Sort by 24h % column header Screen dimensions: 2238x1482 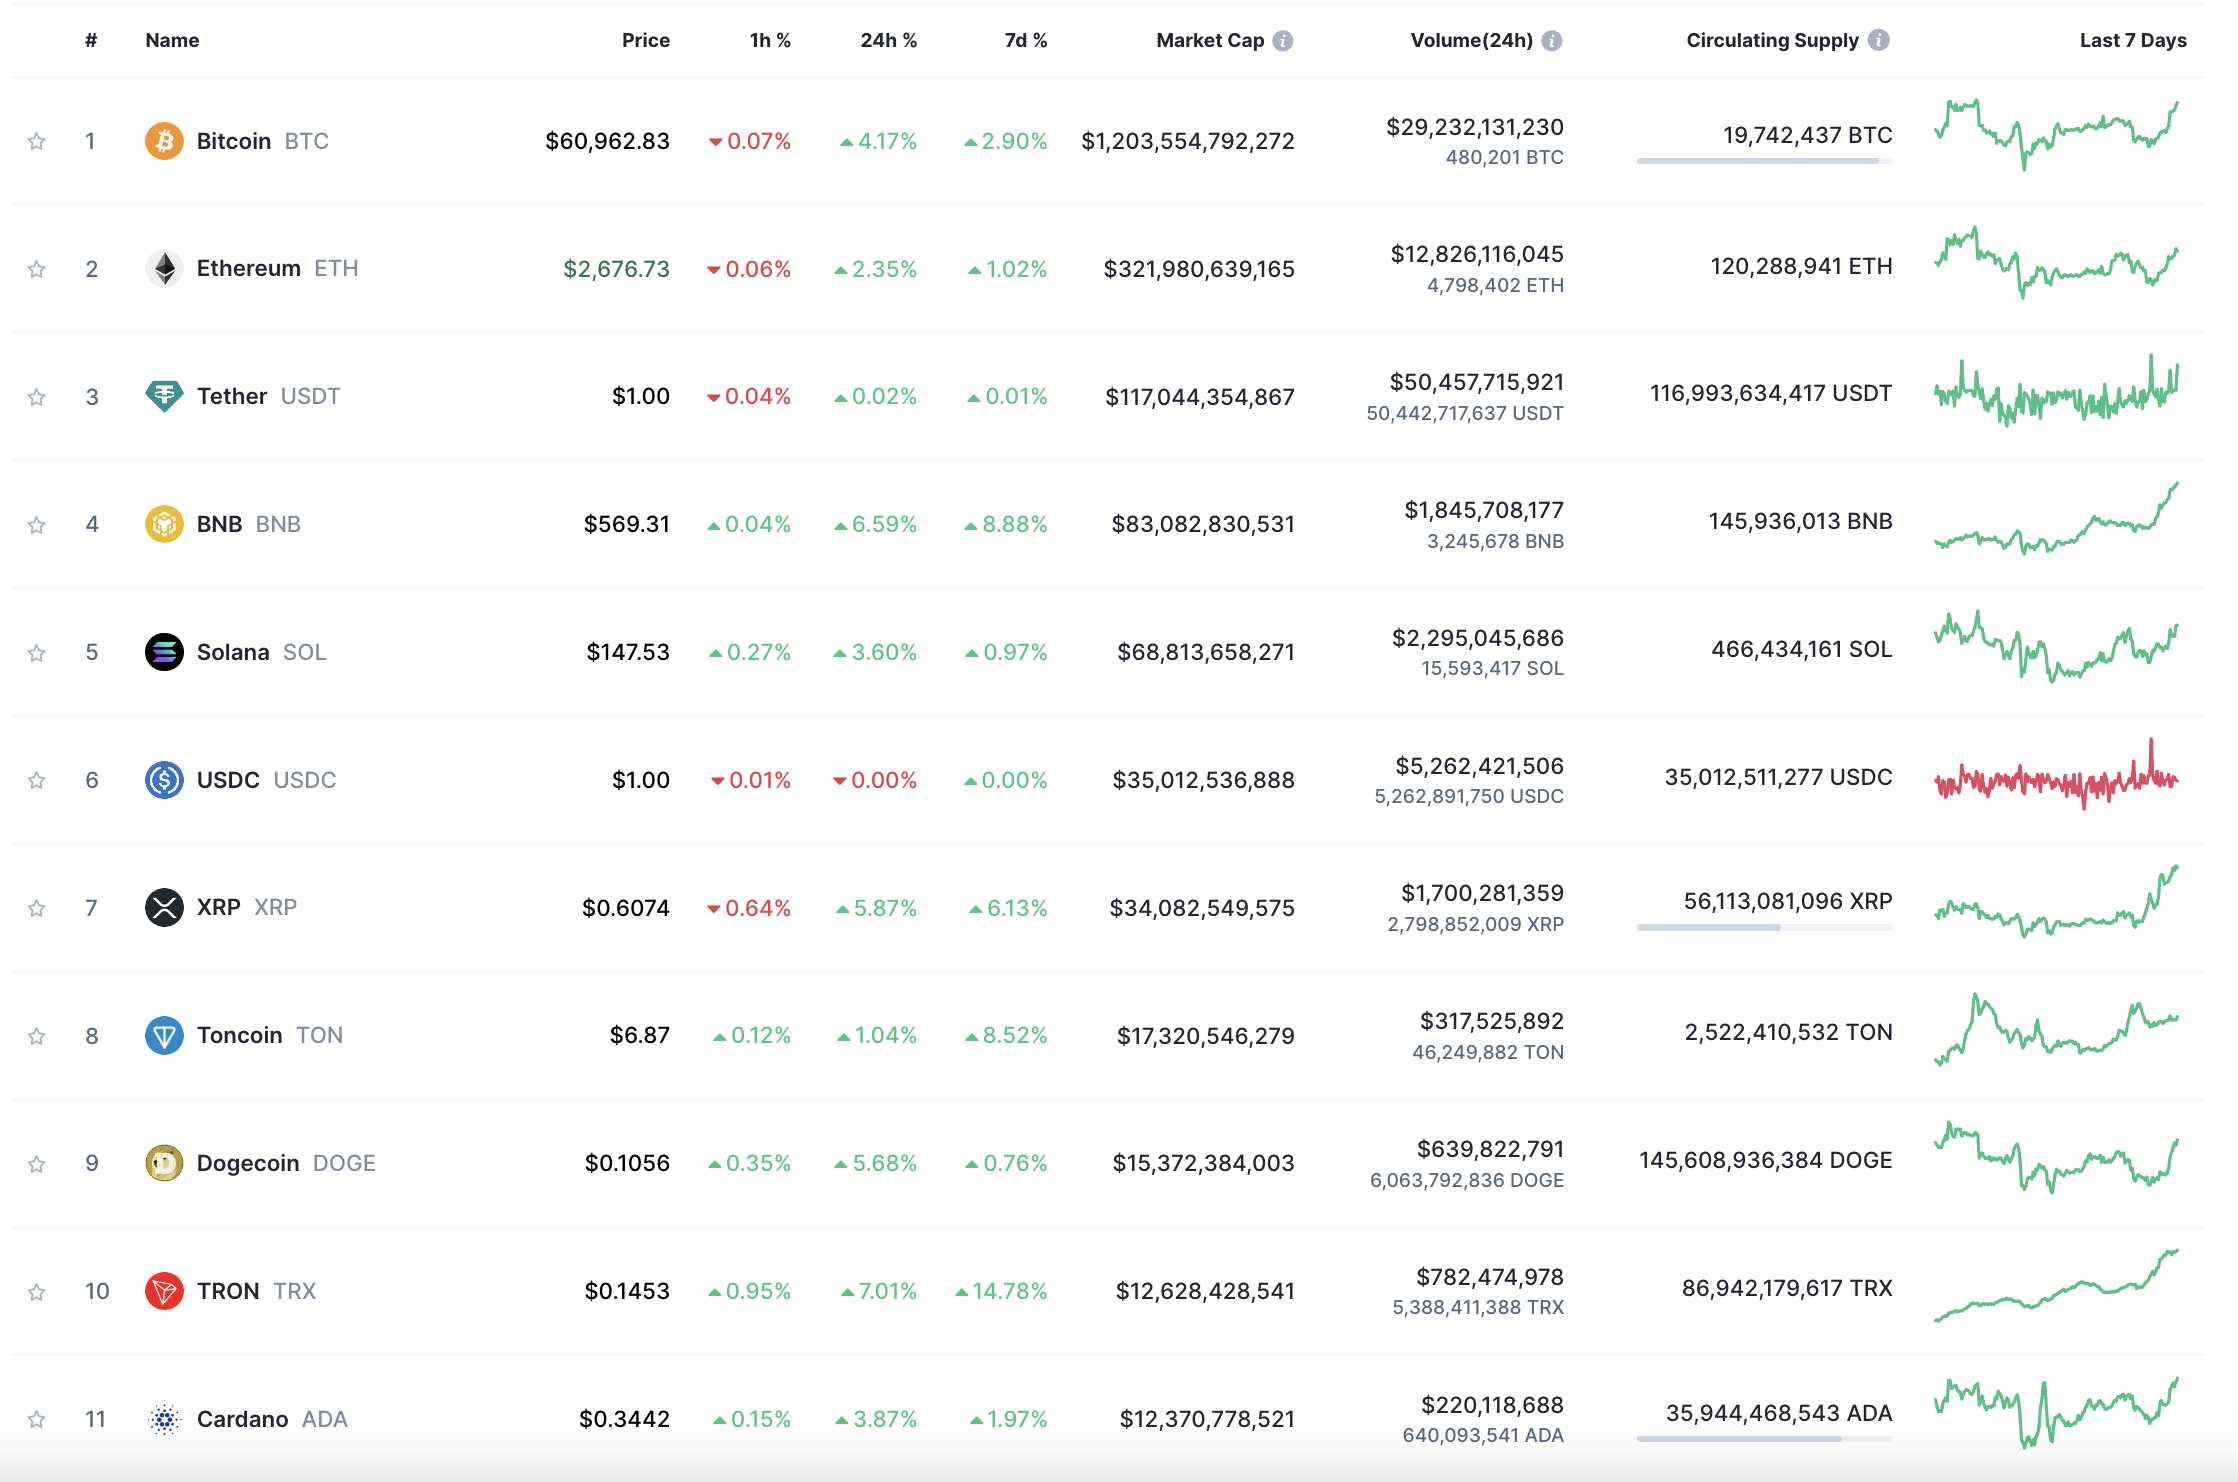click(x=888, y=40)
